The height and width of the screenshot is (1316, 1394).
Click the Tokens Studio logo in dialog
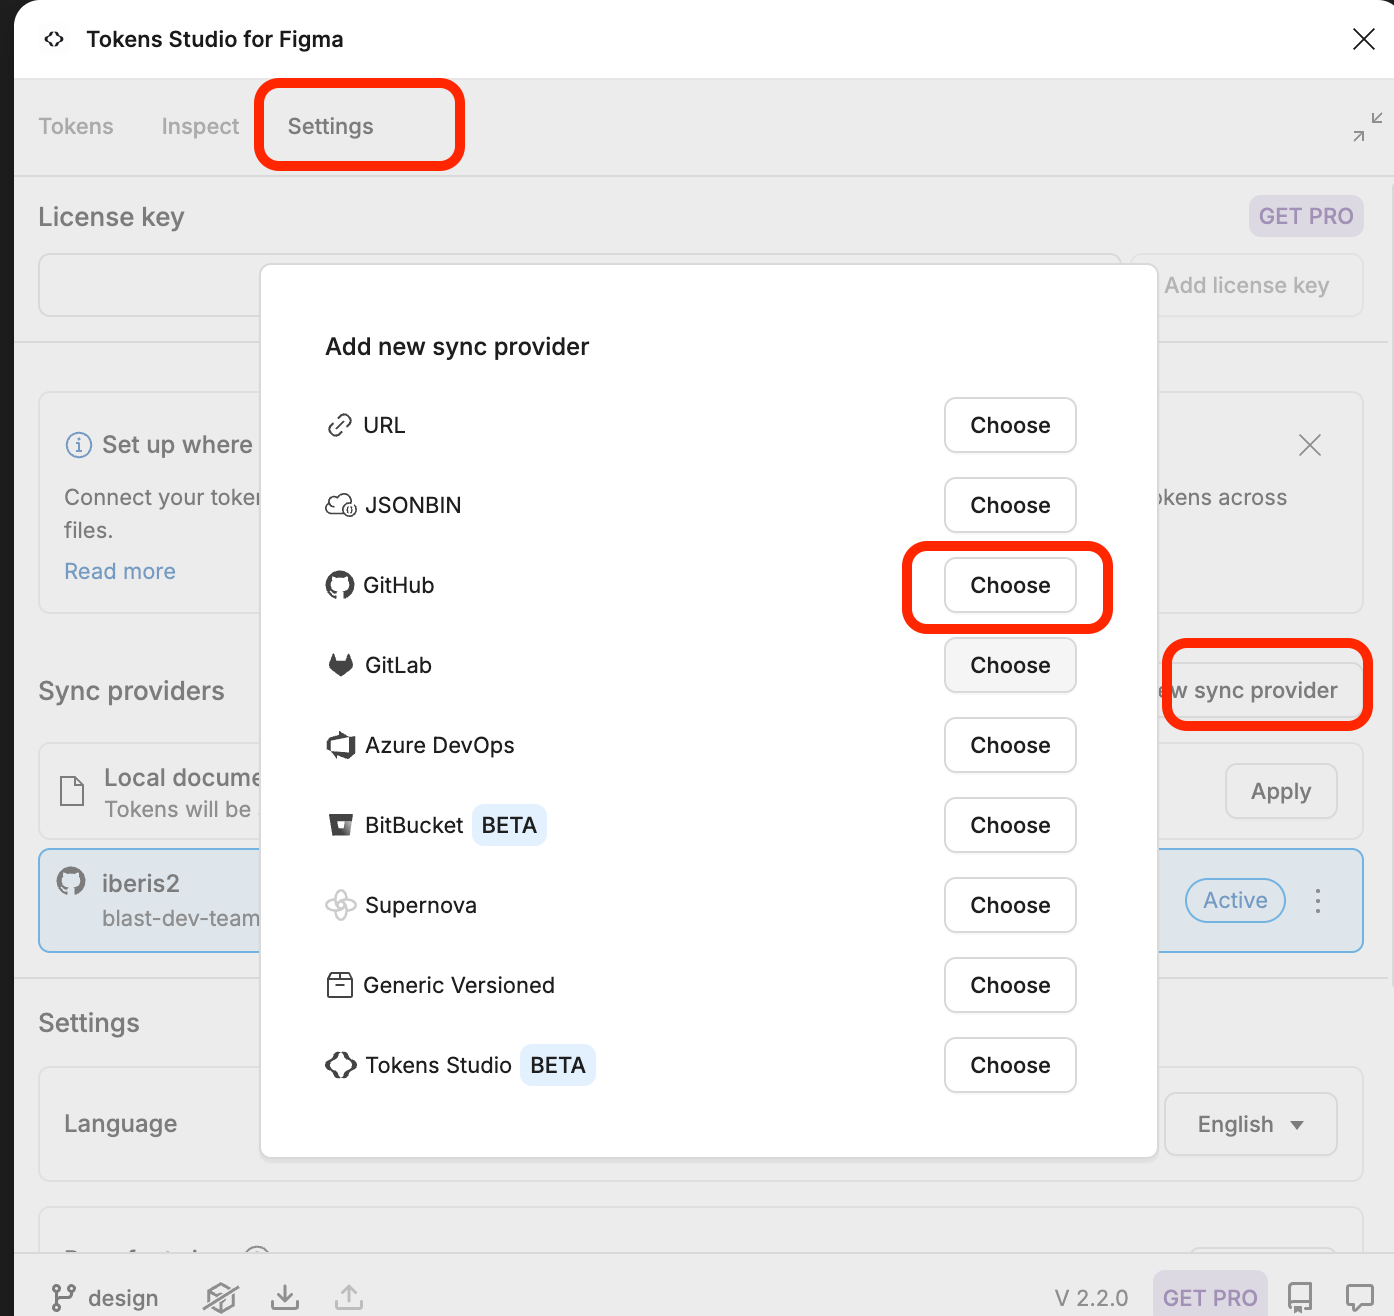341,1065
